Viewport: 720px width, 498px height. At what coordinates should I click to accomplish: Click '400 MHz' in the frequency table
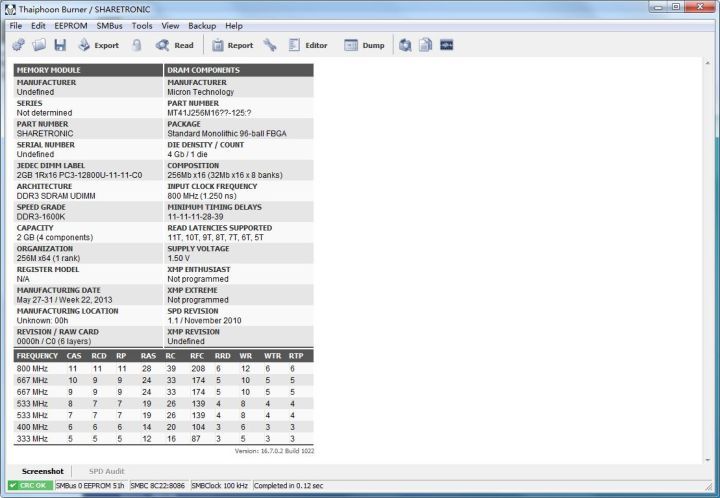[x=32, y=427]
